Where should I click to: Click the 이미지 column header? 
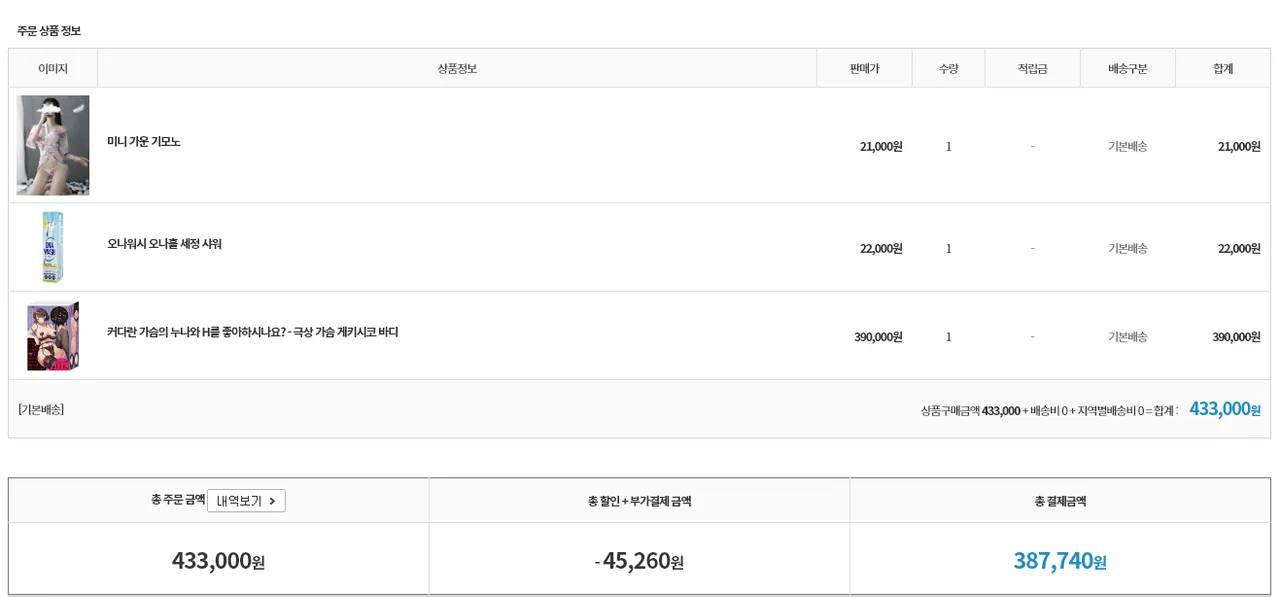click(x=53, y=69)
